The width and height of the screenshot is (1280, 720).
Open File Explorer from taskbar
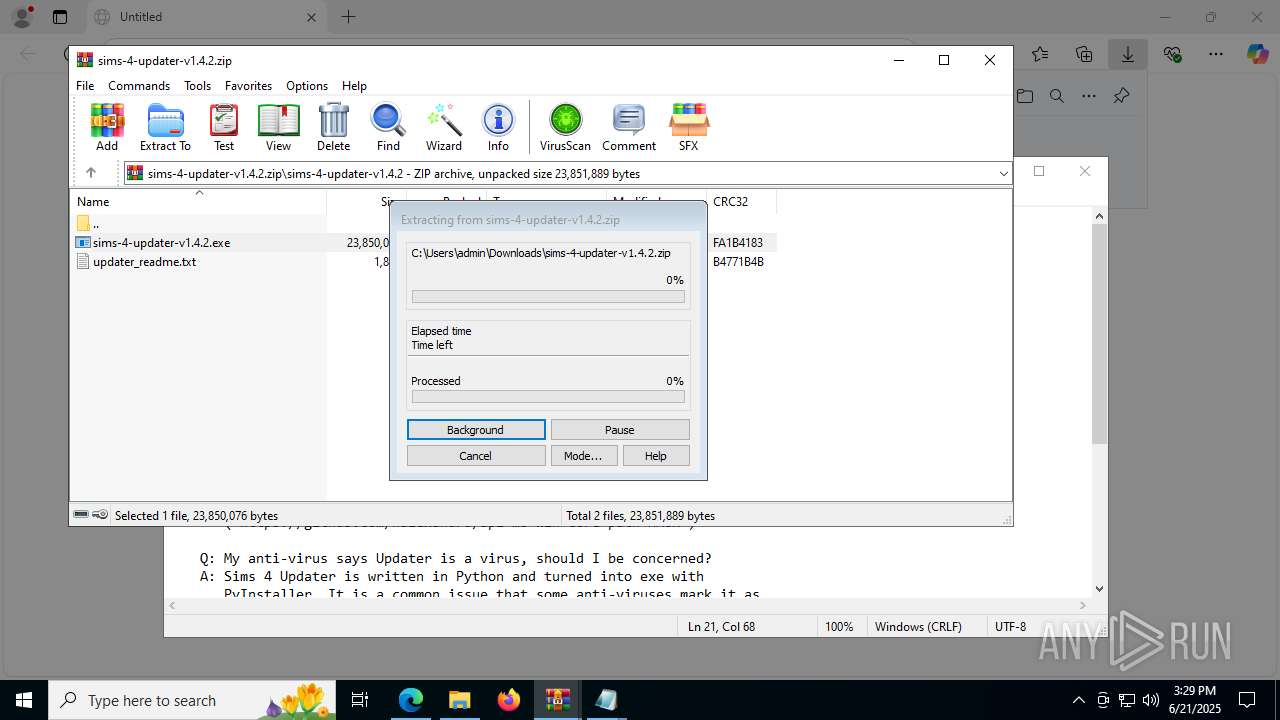click(x=460, y=700)
